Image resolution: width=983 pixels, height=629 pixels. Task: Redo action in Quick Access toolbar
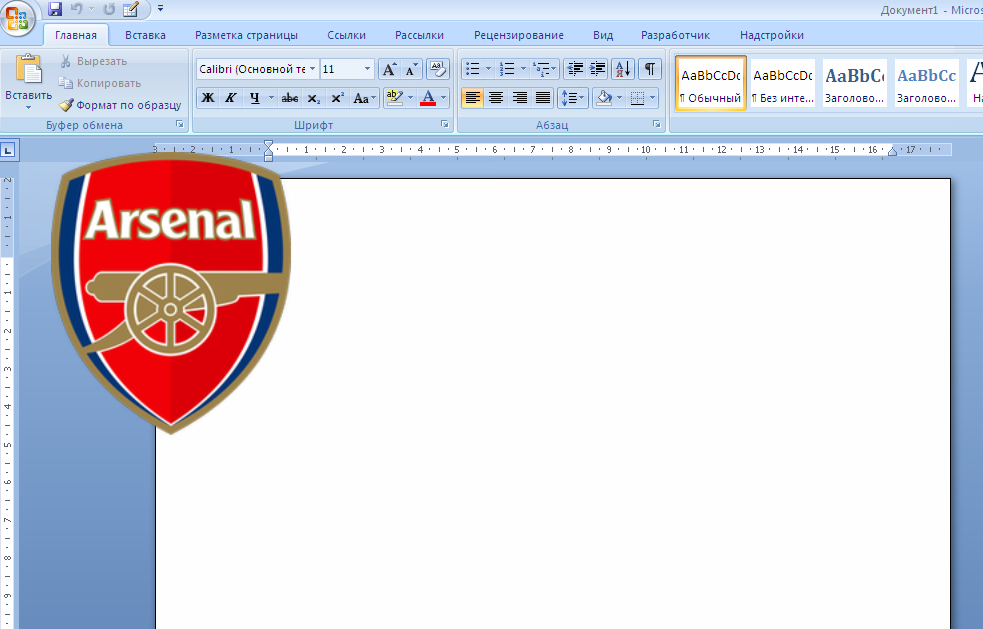point(109,9)
